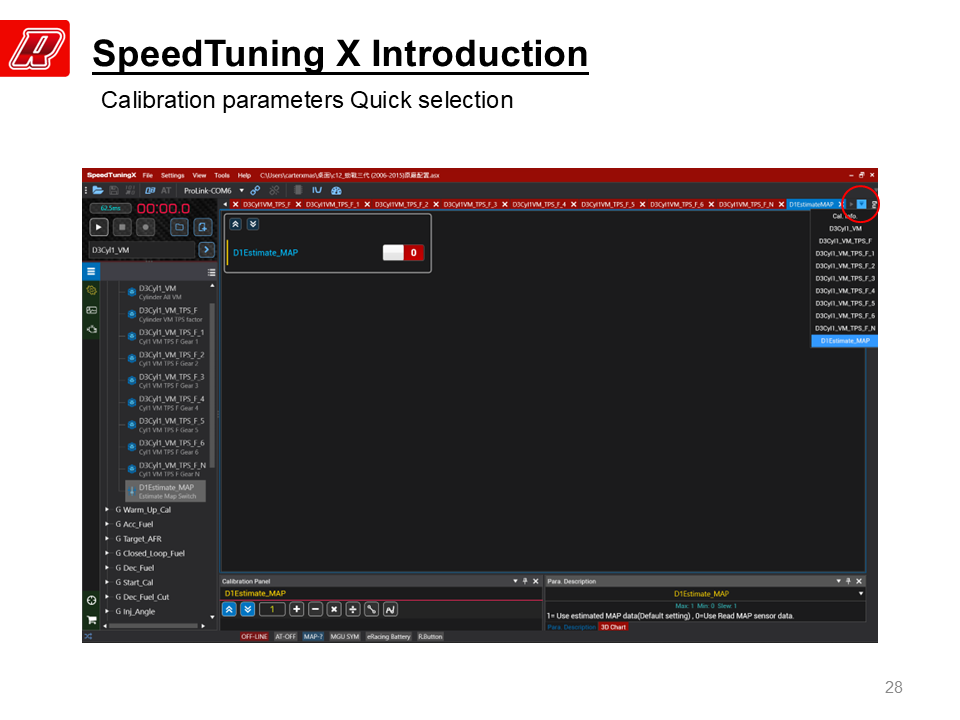Click the steering wheel sidebar icon

click(91, 600)
